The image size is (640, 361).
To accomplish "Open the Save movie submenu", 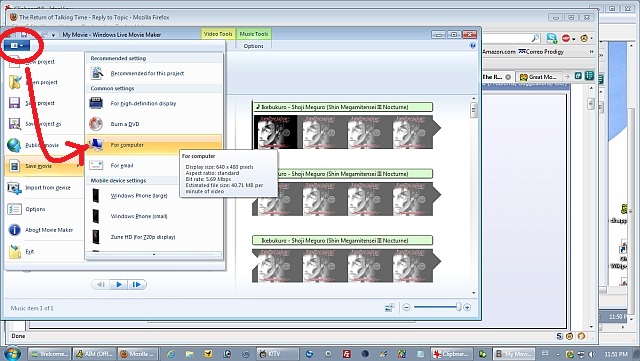I will [x=44, y=166].
